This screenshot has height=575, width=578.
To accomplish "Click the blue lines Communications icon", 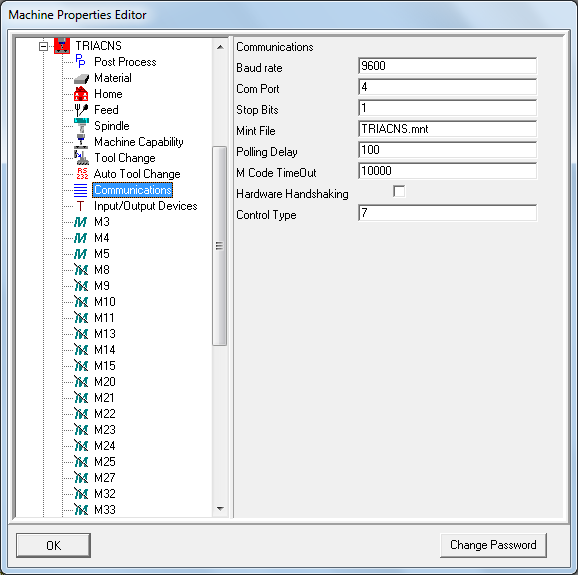I will pos(81,190).
